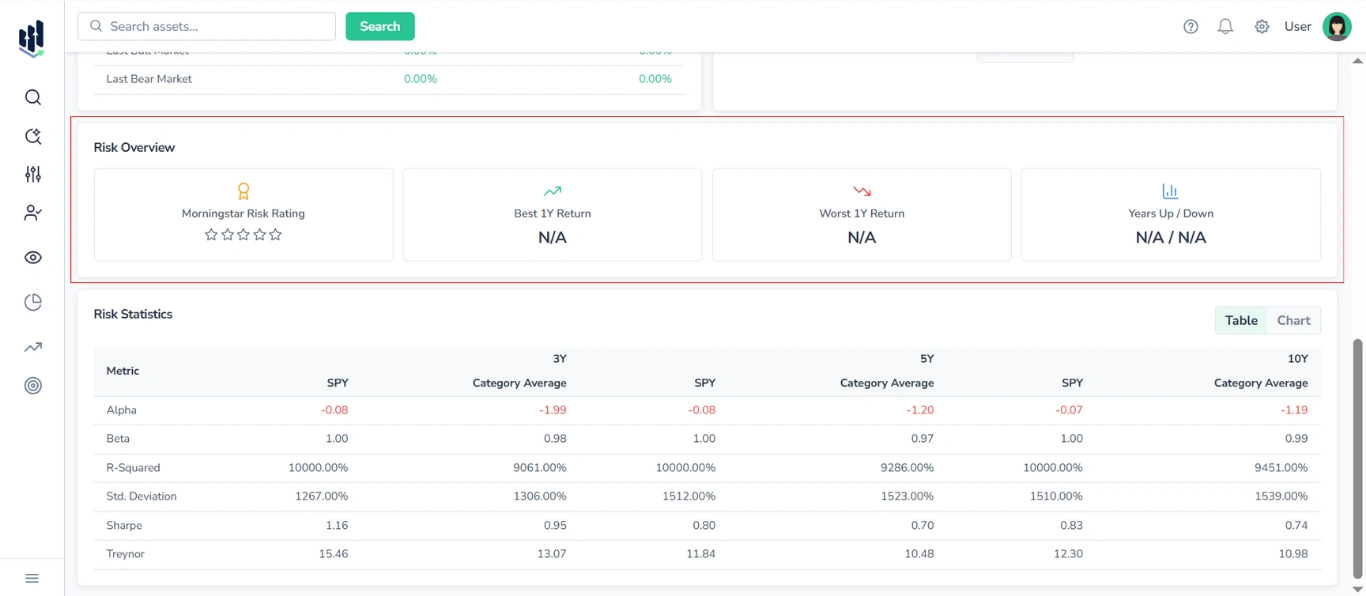Rate five stars on Morningstar Risk Rating
This screenshot has width=1366, height=596.
pyautogui.click(x=275, y=234)
